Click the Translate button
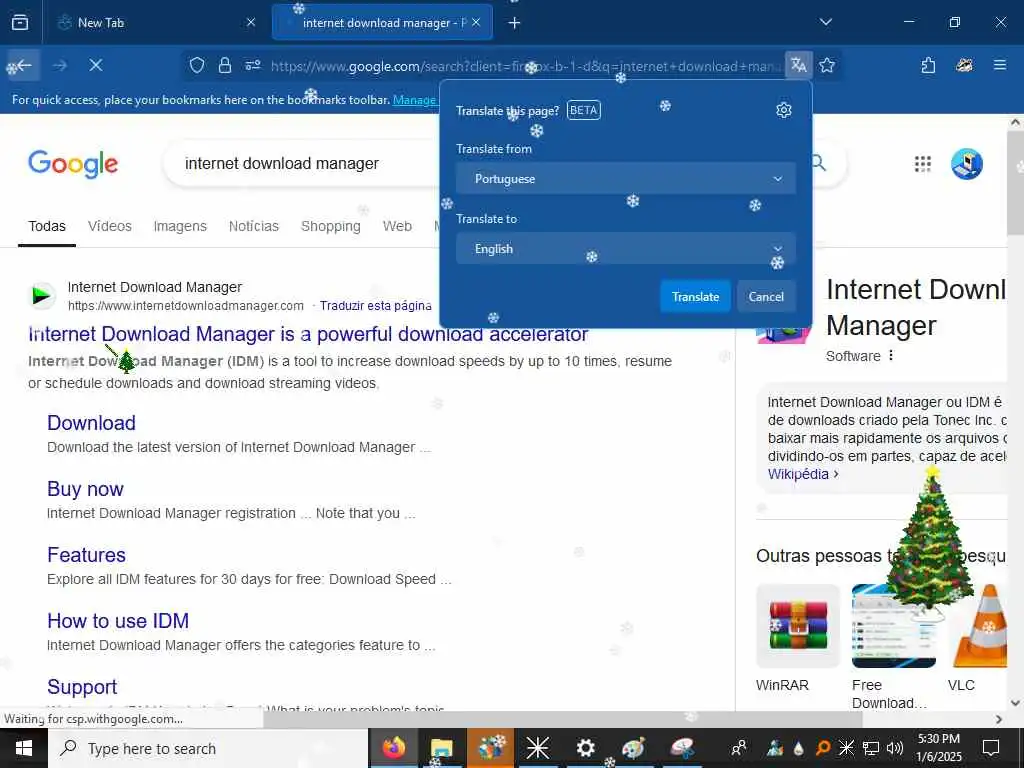This screenshot has width=1024, height=768. [x=695, y=296]
